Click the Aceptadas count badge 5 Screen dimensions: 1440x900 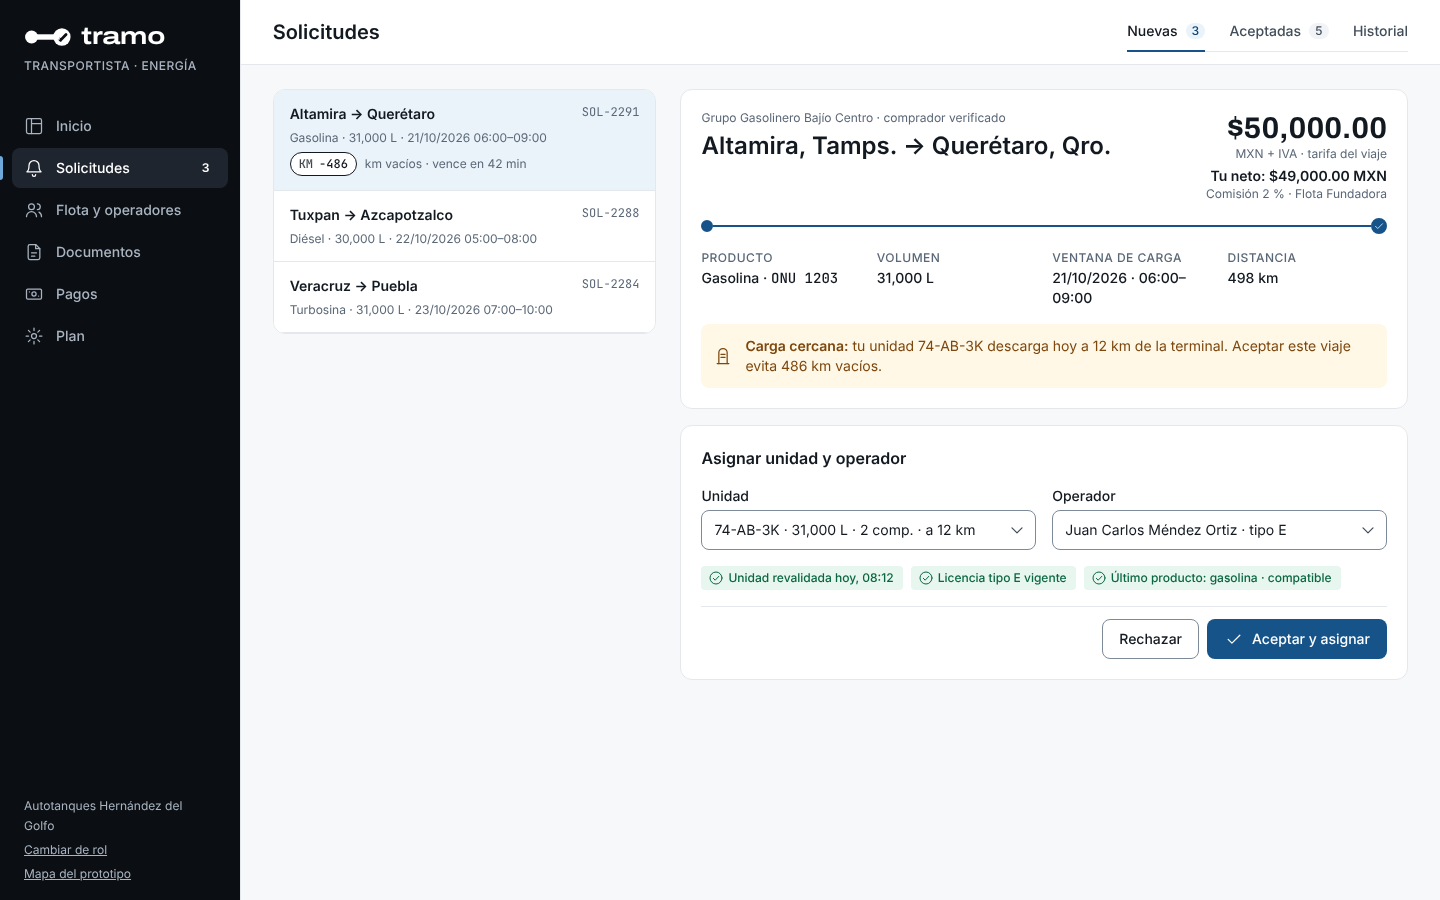tap(1319, 31)
